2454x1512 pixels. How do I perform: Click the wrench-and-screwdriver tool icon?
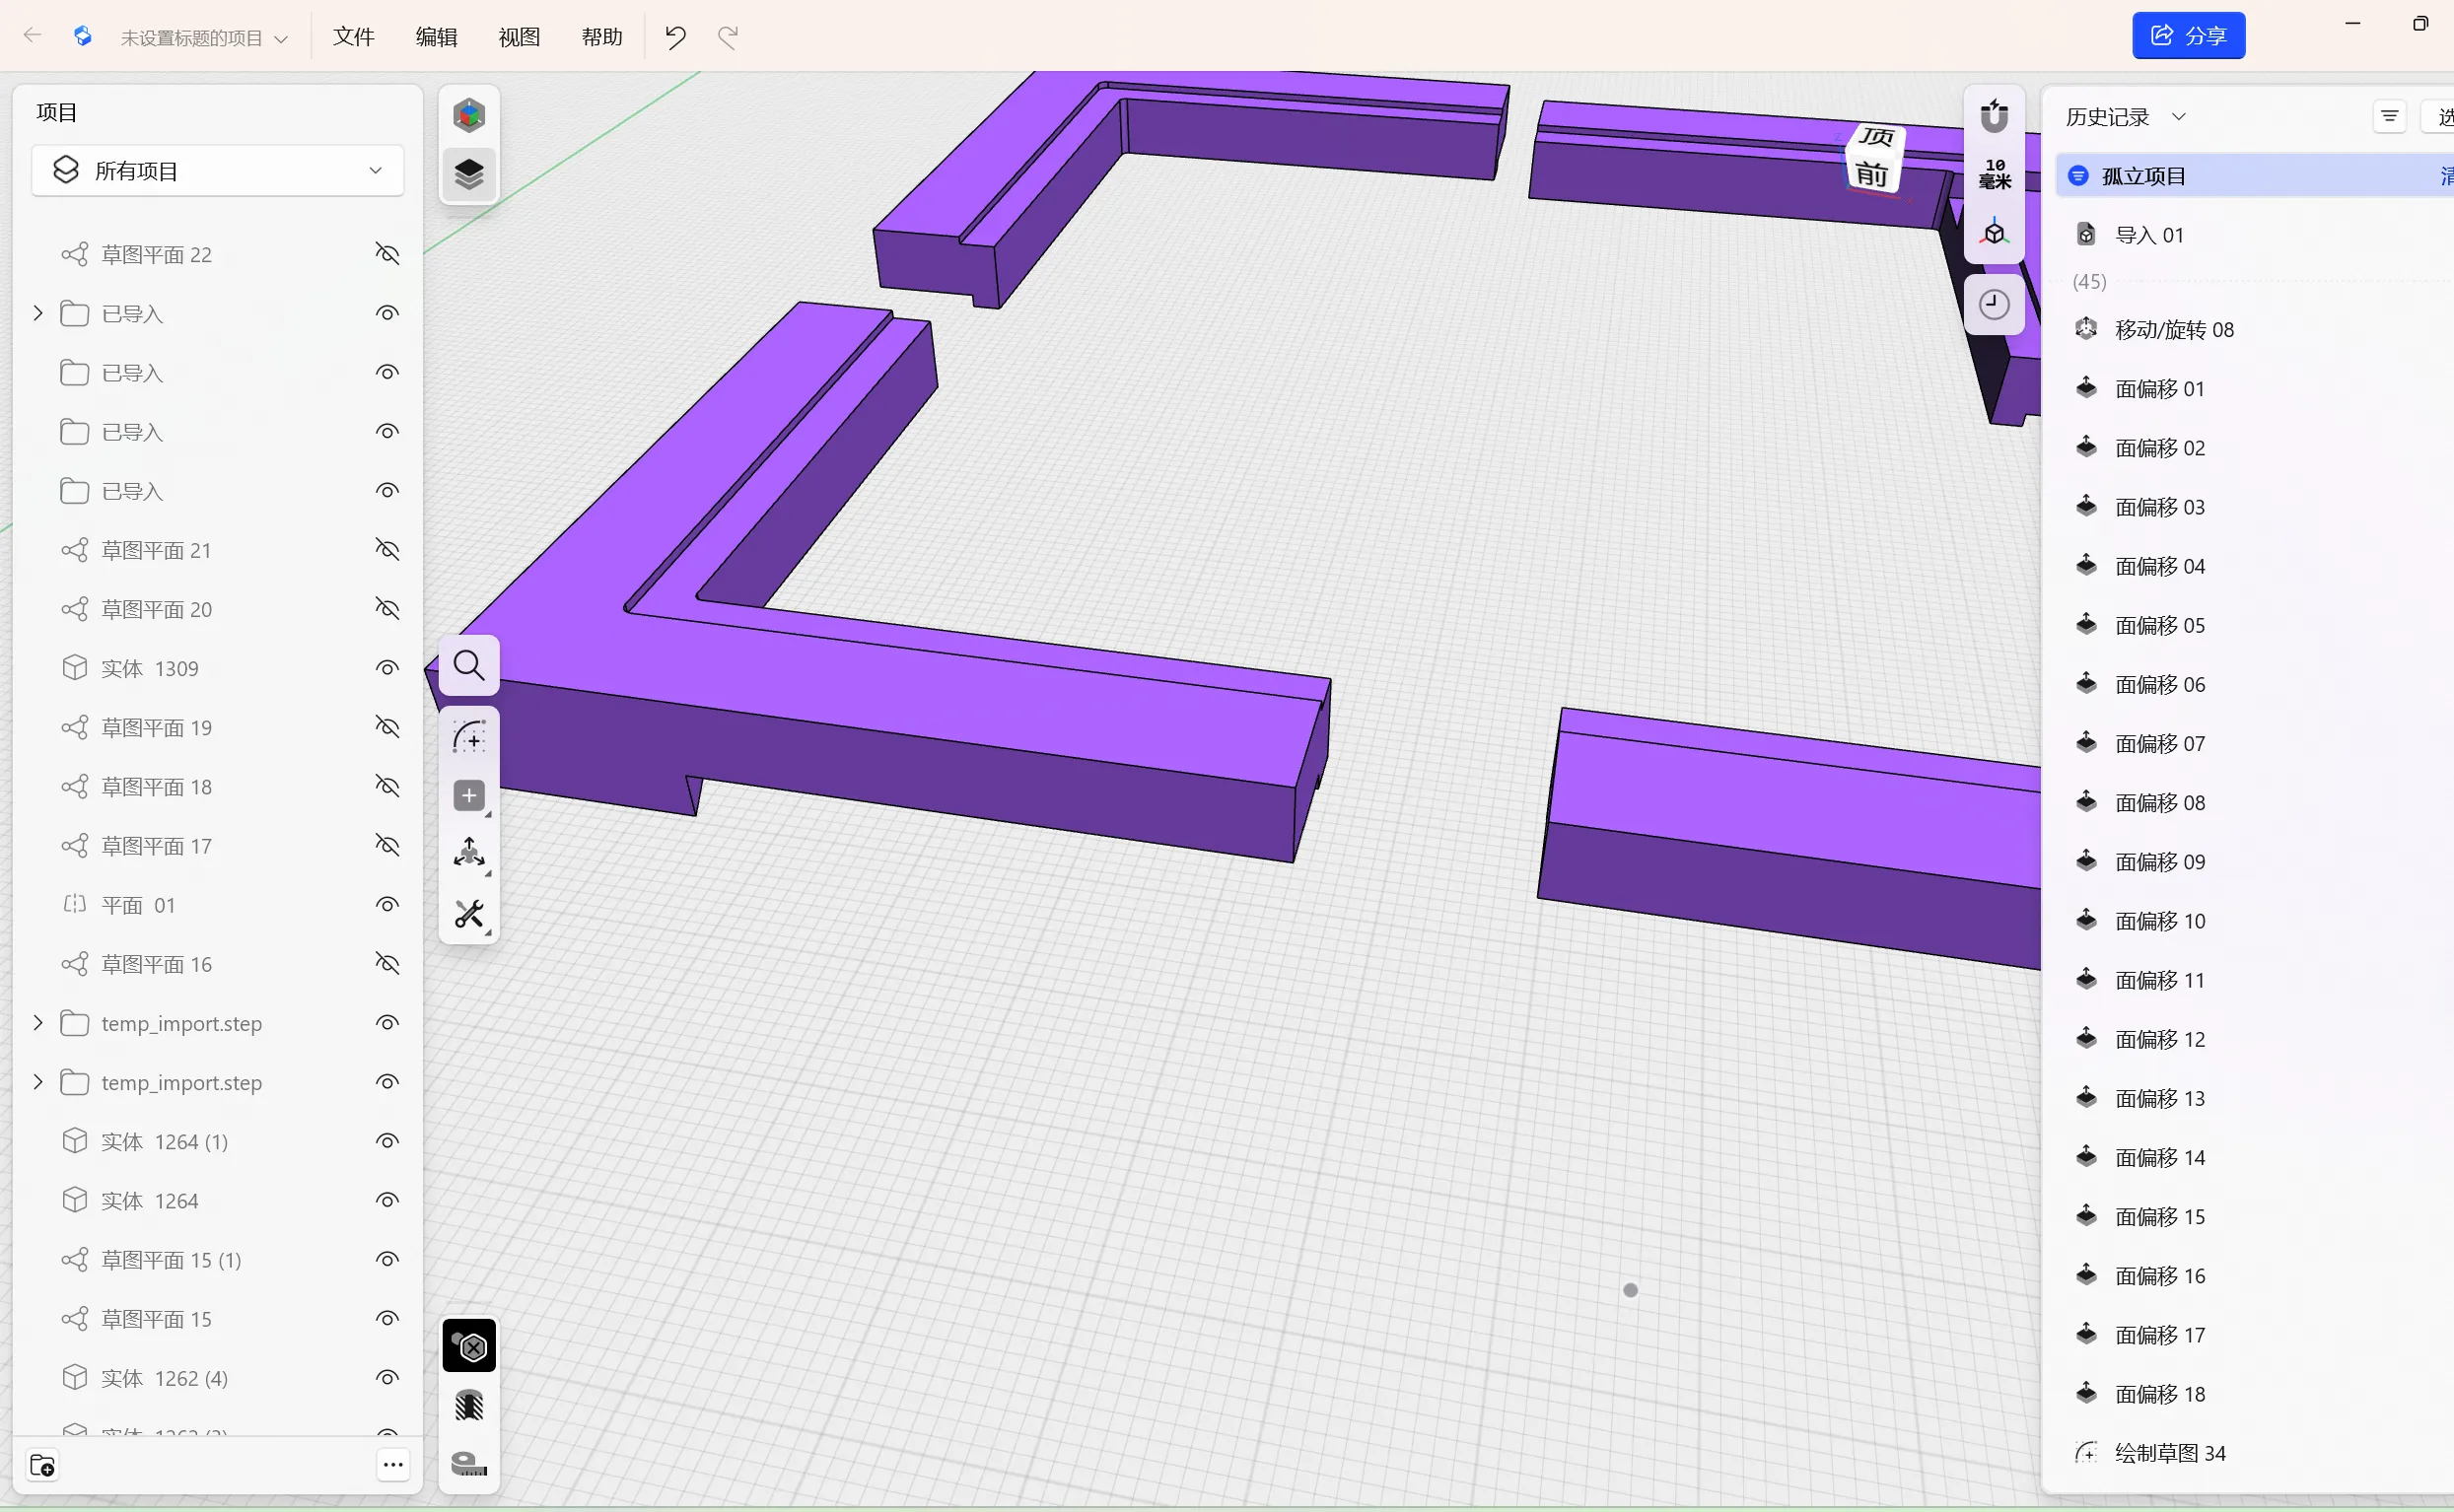coord(468,914)
